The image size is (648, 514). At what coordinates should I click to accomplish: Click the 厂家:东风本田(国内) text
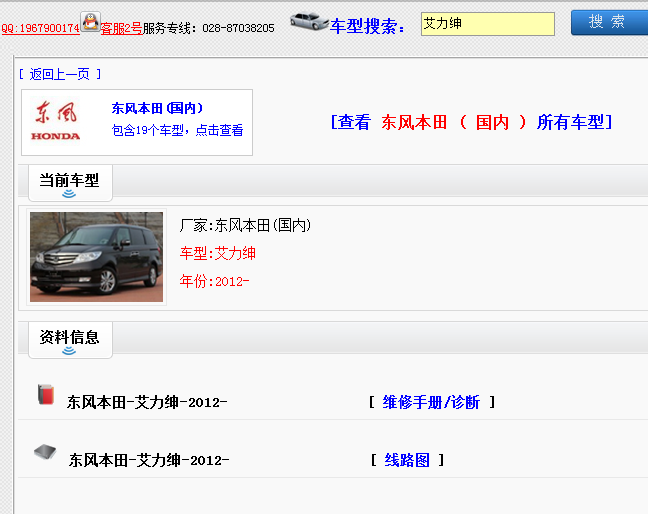tap(245, 226)
